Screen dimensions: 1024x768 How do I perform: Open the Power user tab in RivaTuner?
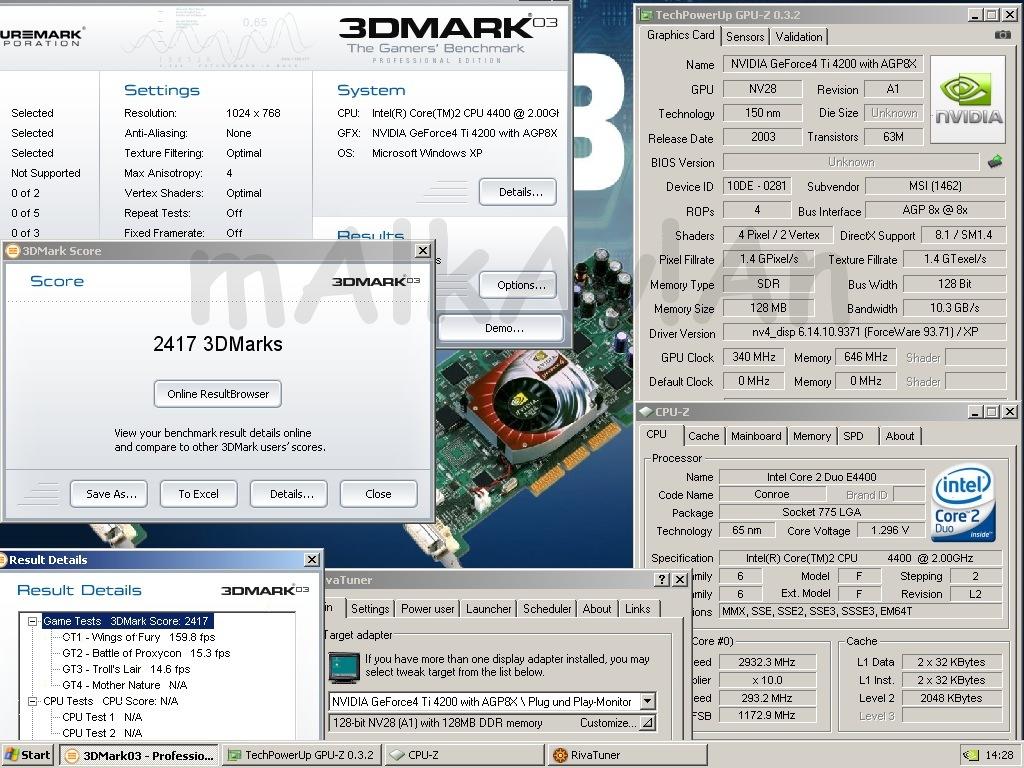click(427, 609)
